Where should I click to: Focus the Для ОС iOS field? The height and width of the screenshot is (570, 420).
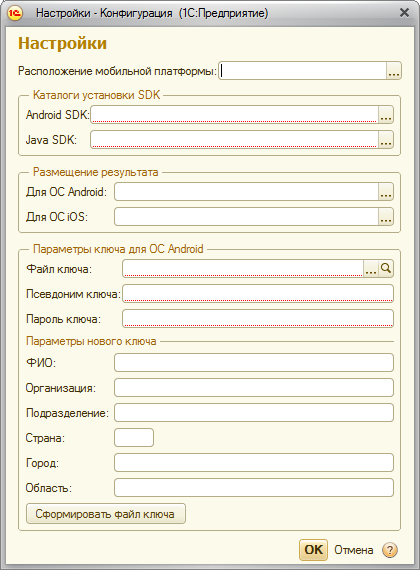(247, 217)
